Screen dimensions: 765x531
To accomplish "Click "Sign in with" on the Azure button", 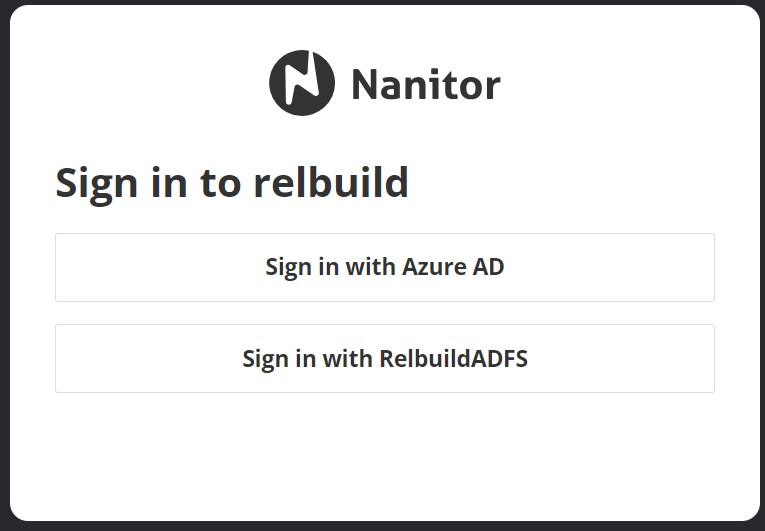I will coord(330,267).
